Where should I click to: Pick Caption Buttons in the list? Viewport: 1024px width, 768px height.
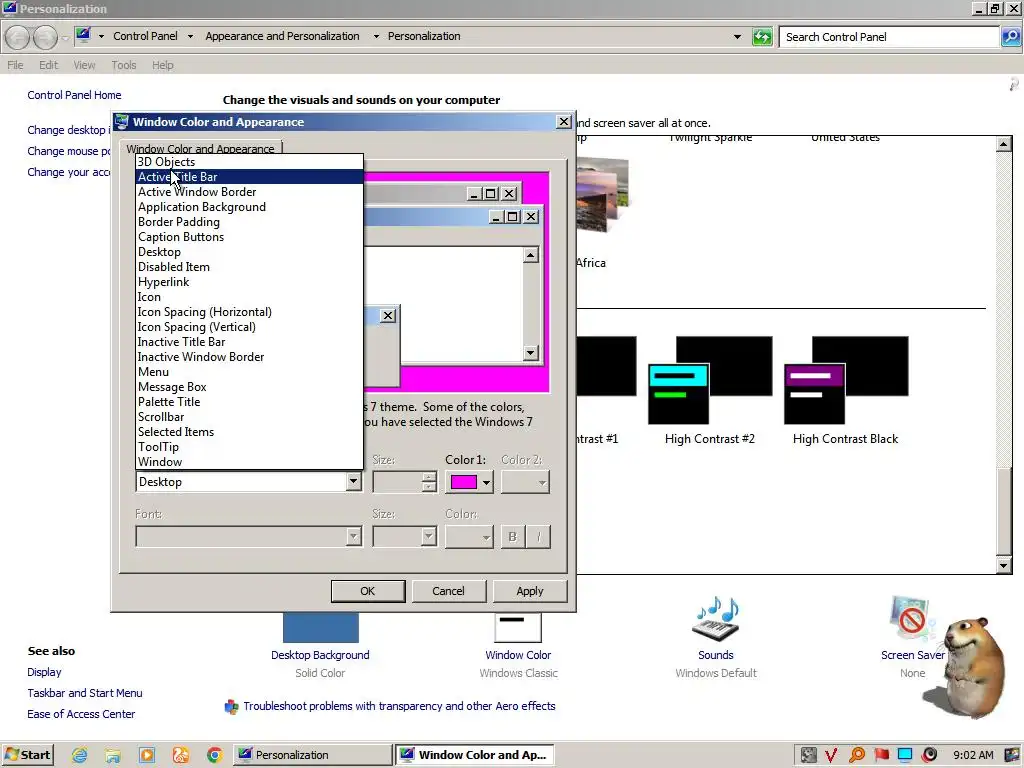coord(249,237)
